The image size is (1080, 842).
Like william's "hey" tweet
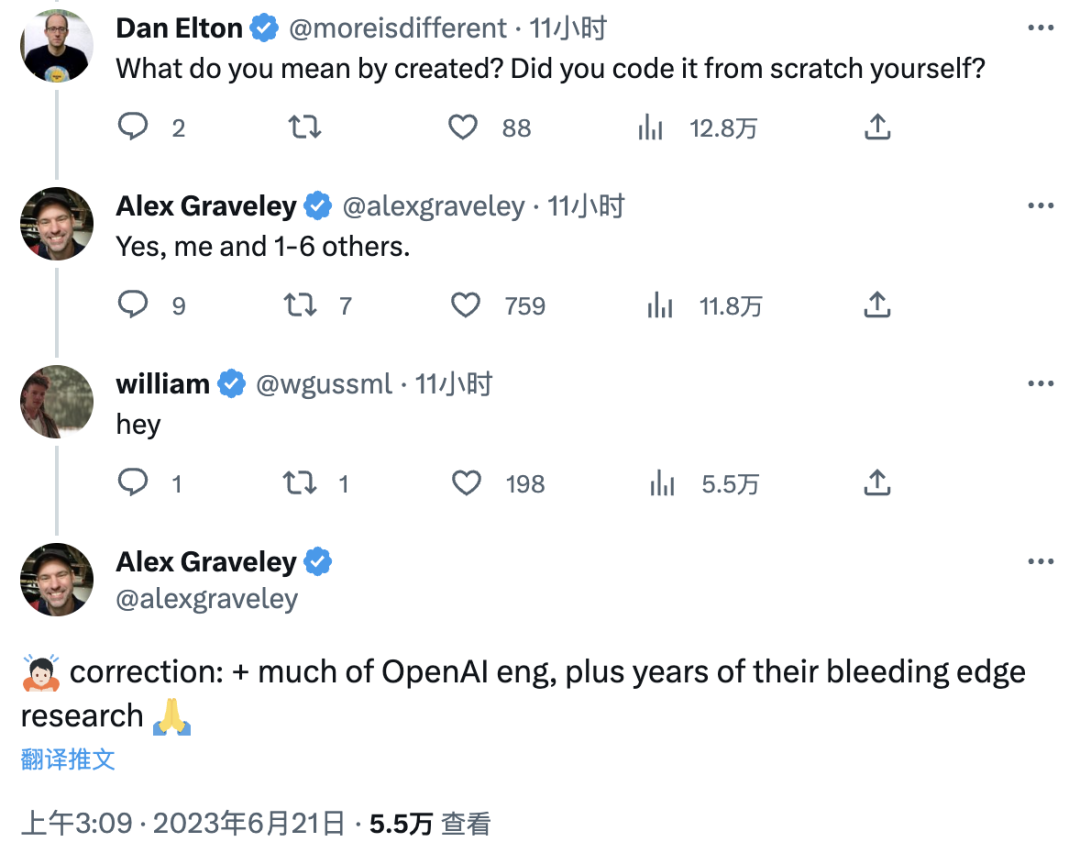pos(466,484)
